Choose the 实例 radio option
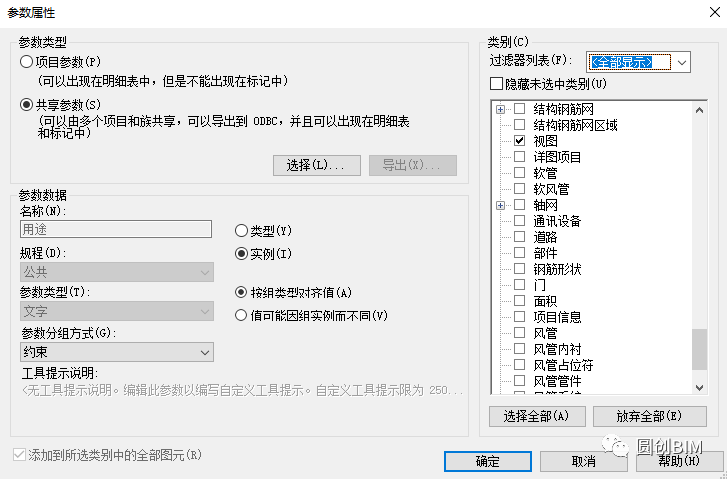This screenshot has height=479, width=727. 241,254
